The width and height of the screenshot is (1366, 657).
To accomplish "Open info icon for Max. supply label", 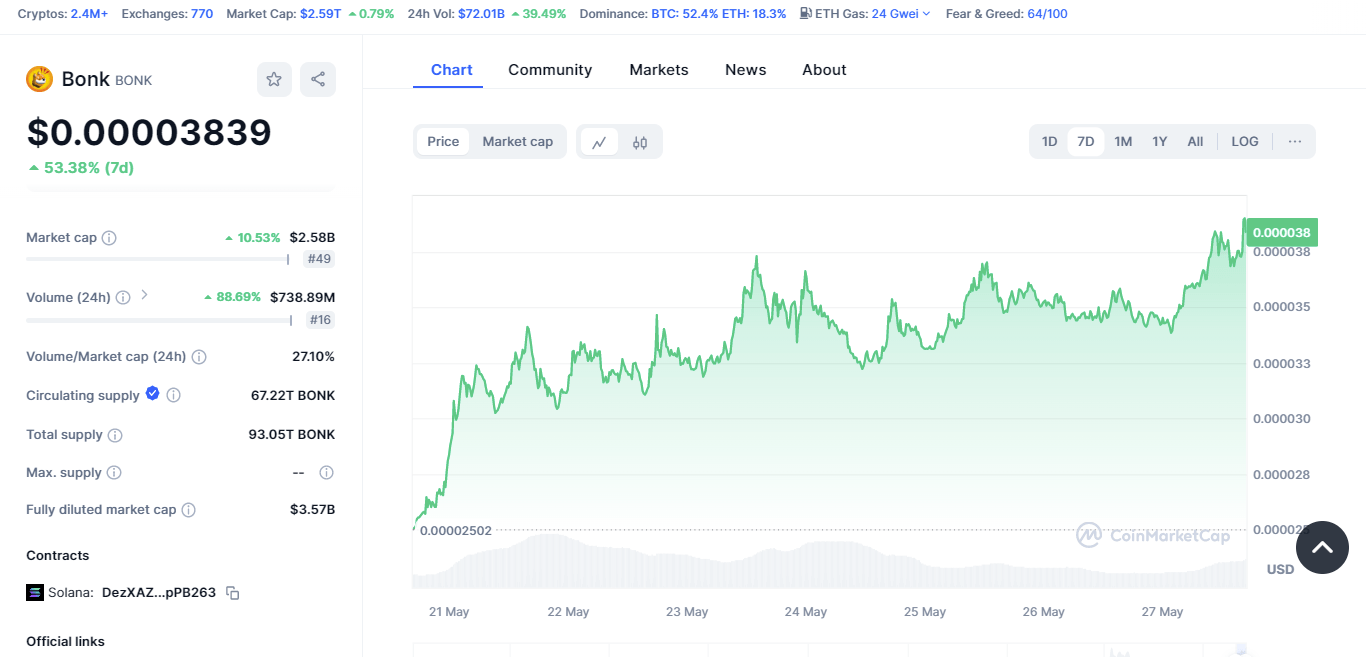I will pos(114,473).
